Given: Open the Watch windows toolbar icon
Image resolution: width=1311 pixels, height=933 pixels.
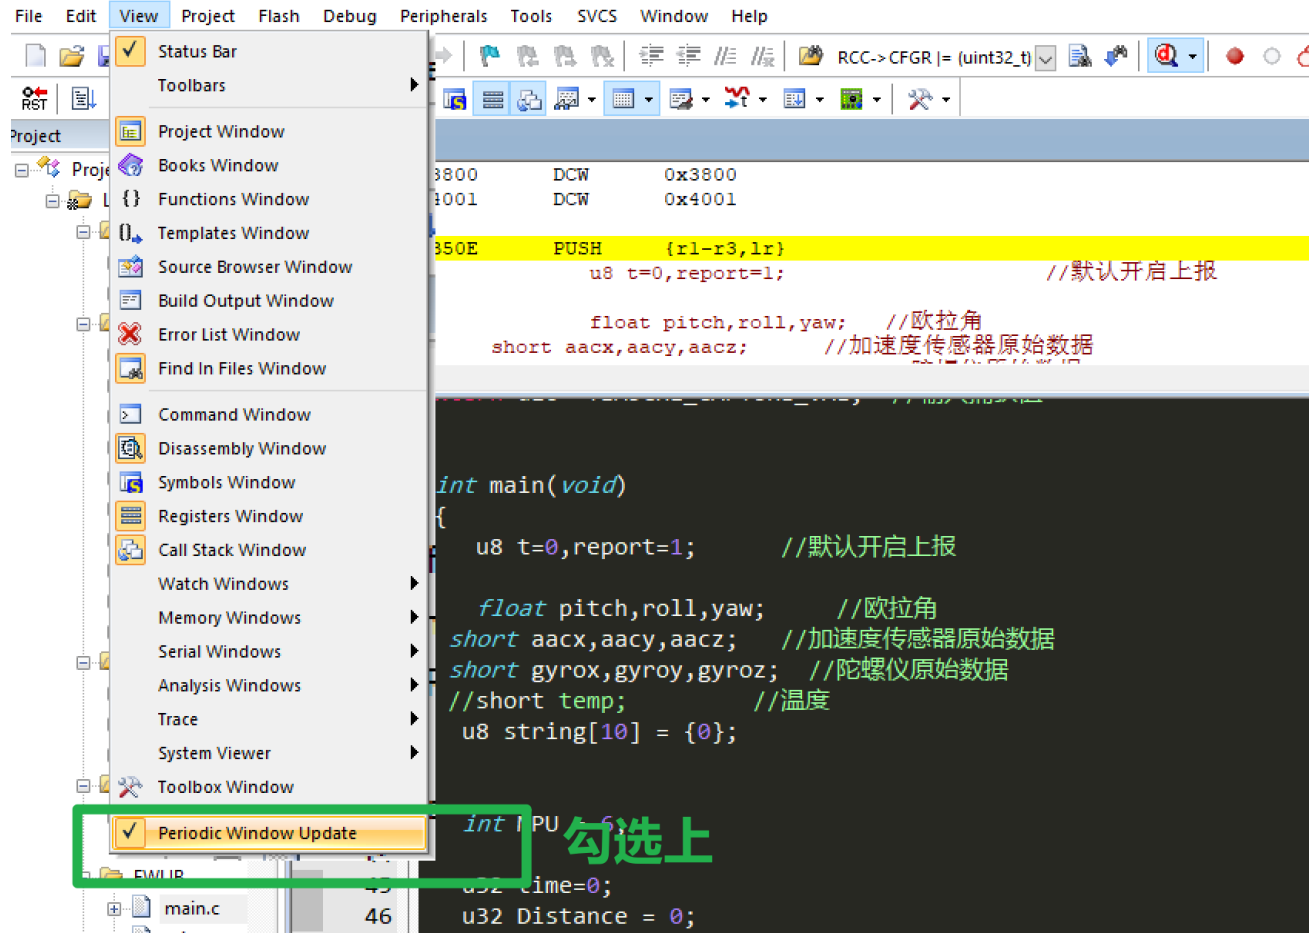Looking at the screenshot, I should click(567, 99).
